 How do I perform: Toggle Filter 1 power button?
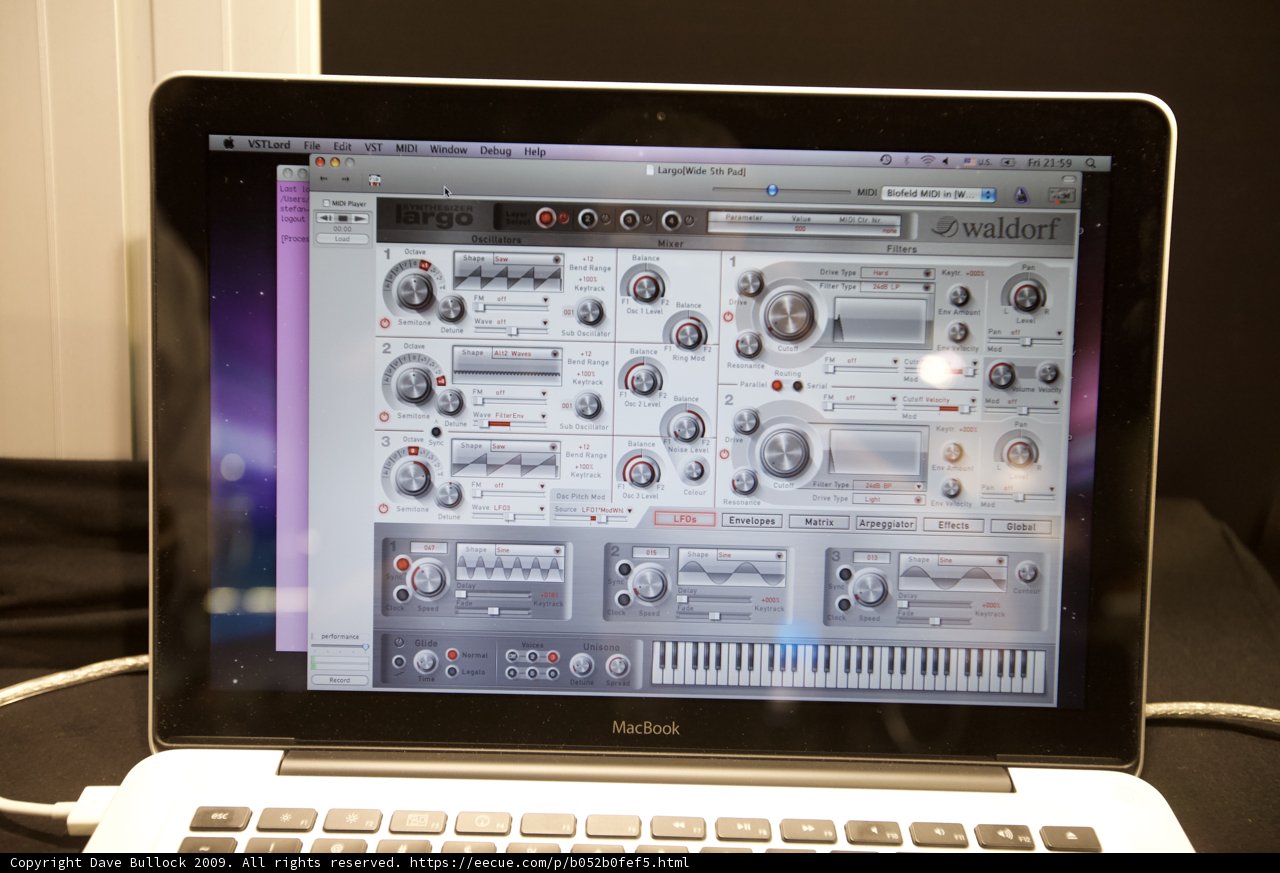click(x=727, y=316)
